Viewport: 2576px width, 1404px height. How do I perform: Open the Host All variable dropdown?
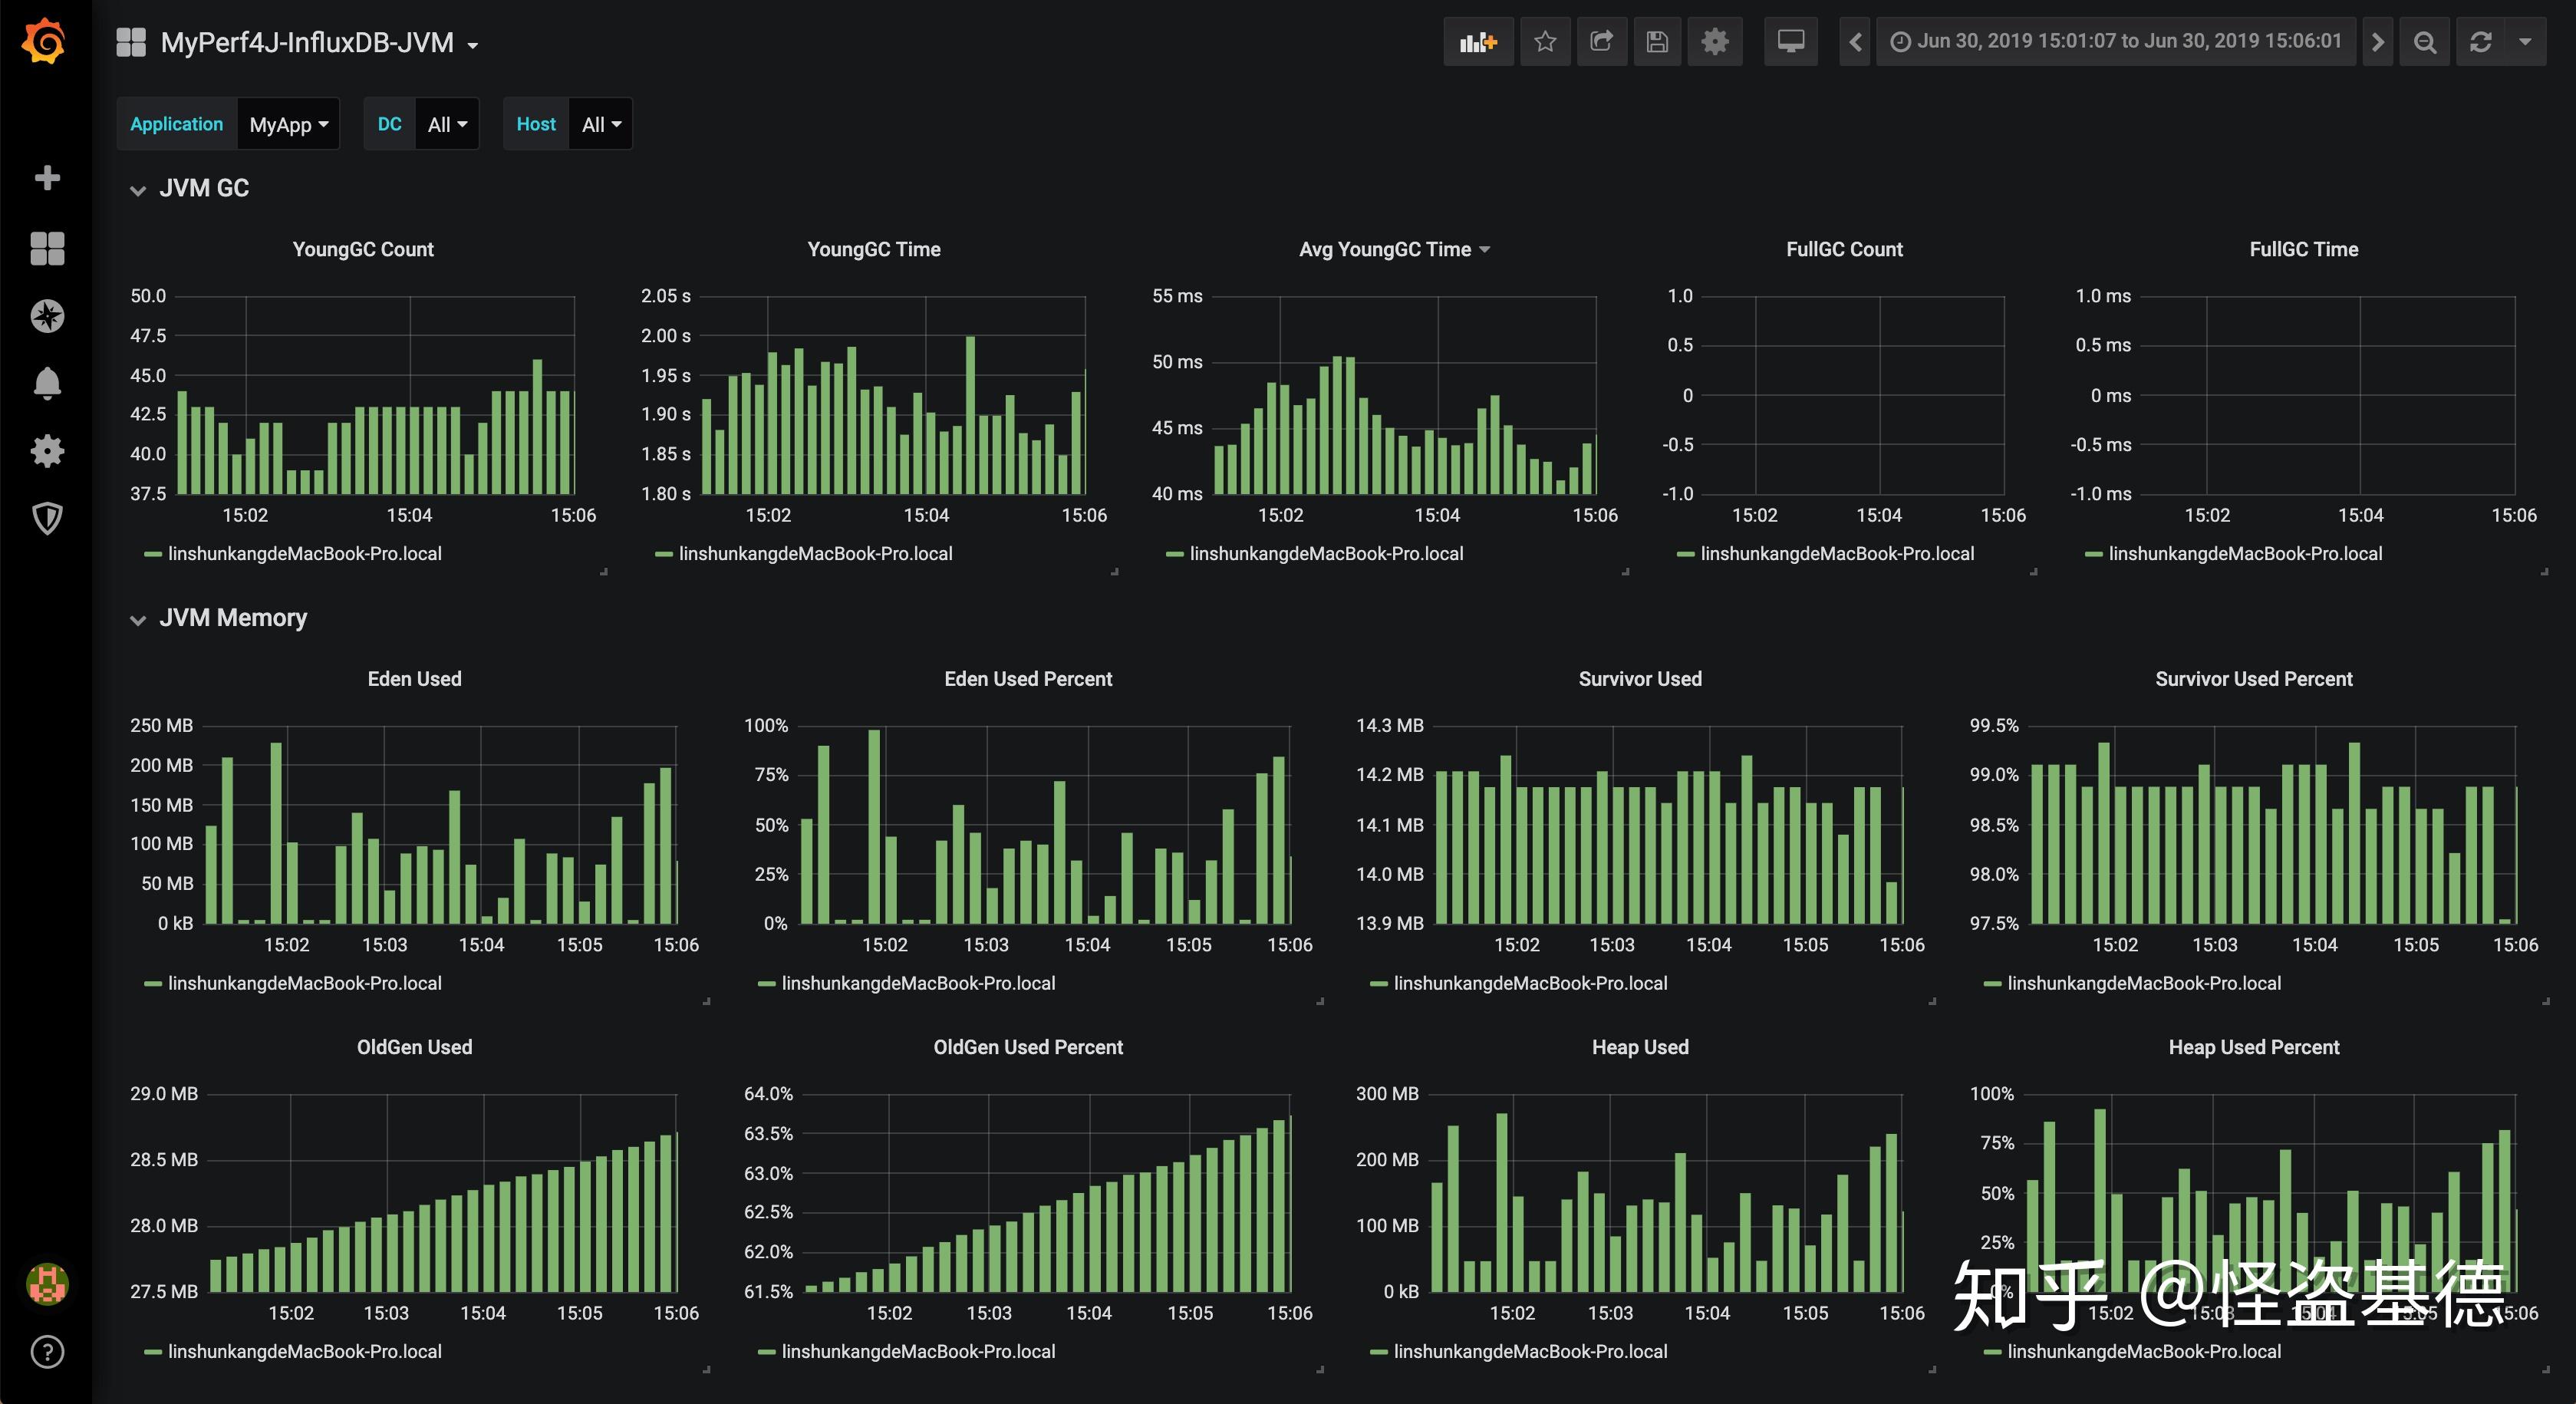pyautogui.click(x=600, y=125)
